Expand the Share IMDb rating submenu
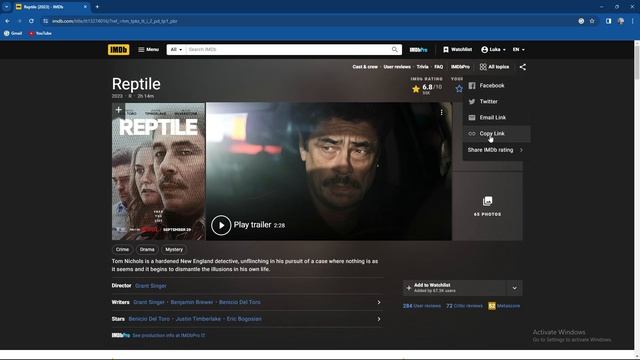Image resolution: width=640 pixels, height=360 pixels. (496, 150)
